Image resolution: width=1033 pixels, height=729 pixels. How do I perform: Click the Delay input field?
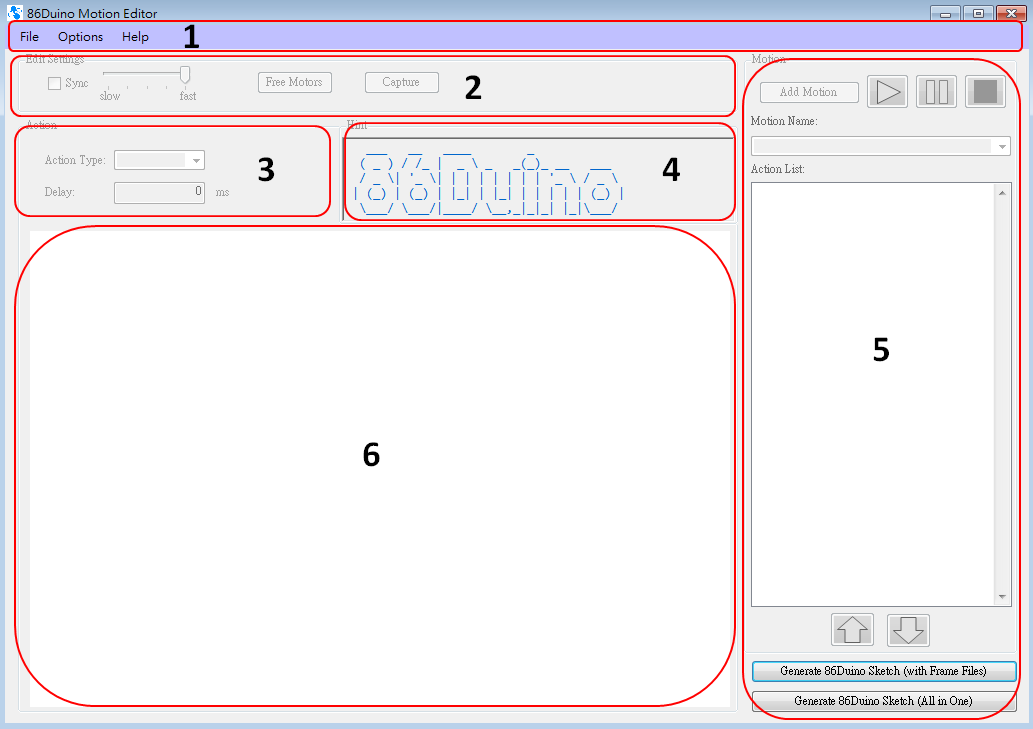(x=159, y=192)
